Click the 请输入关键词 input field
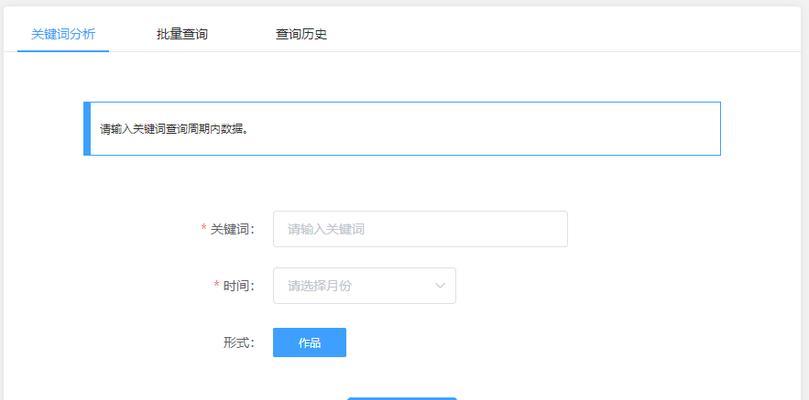Screen dimensions: 809x400 pos(420,229)
